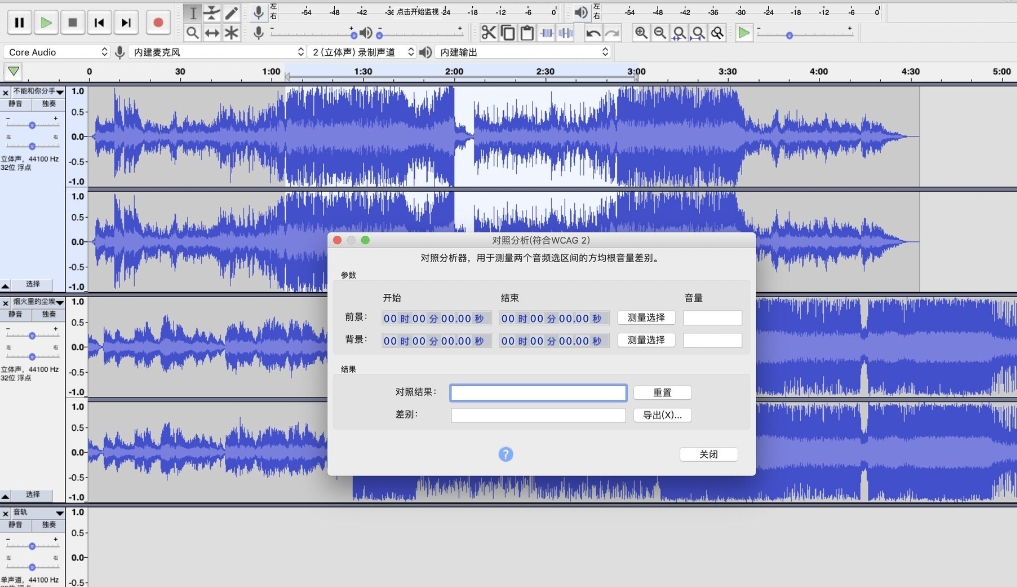Mute the 音轨 track (静音)
This screenshot has height=587, width=1017.
pyautogui.click(x=16, y=524)
